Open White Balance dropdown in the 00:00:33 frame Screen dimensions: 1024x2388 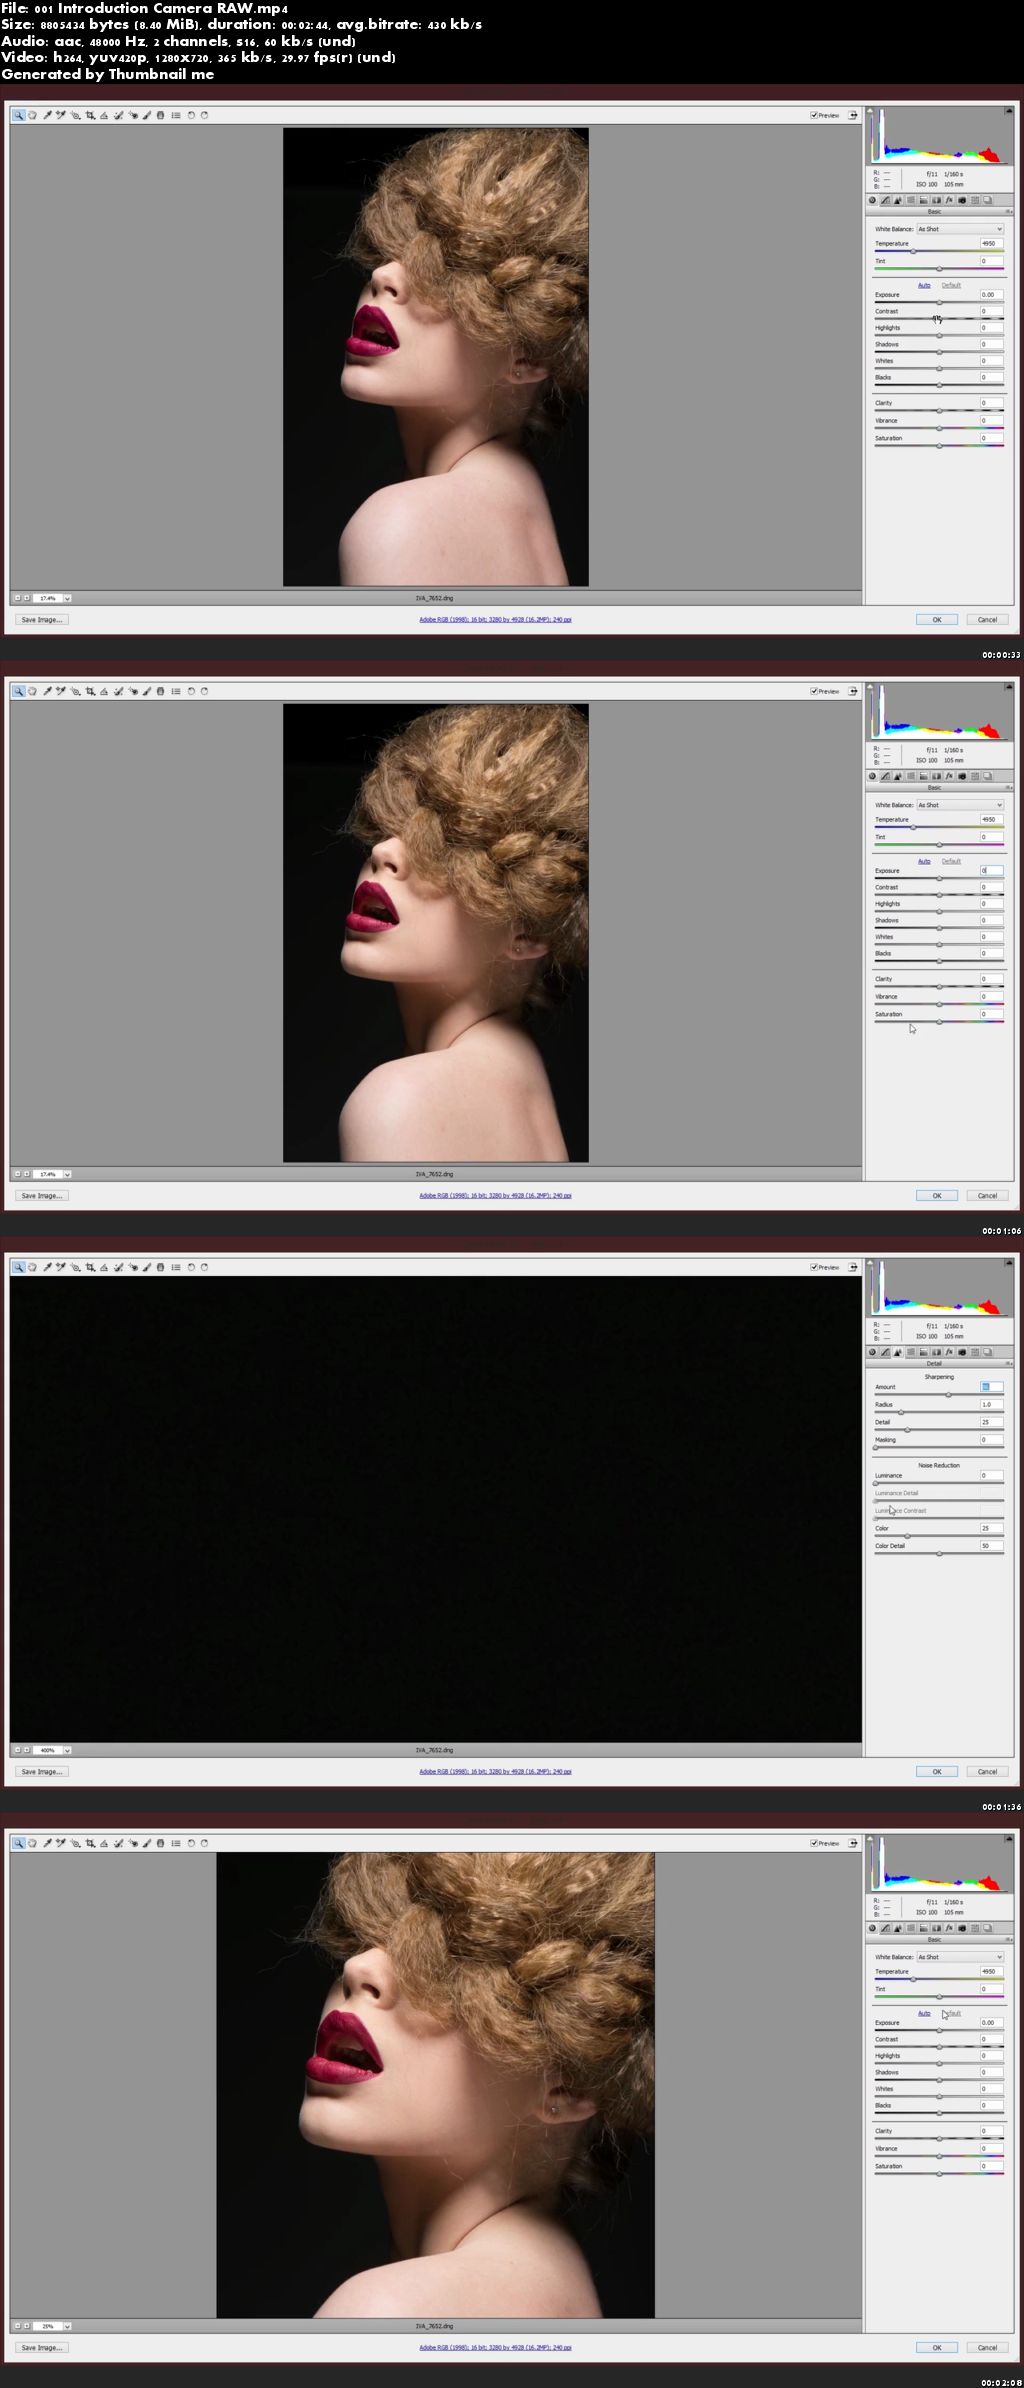tap(960, 229)
